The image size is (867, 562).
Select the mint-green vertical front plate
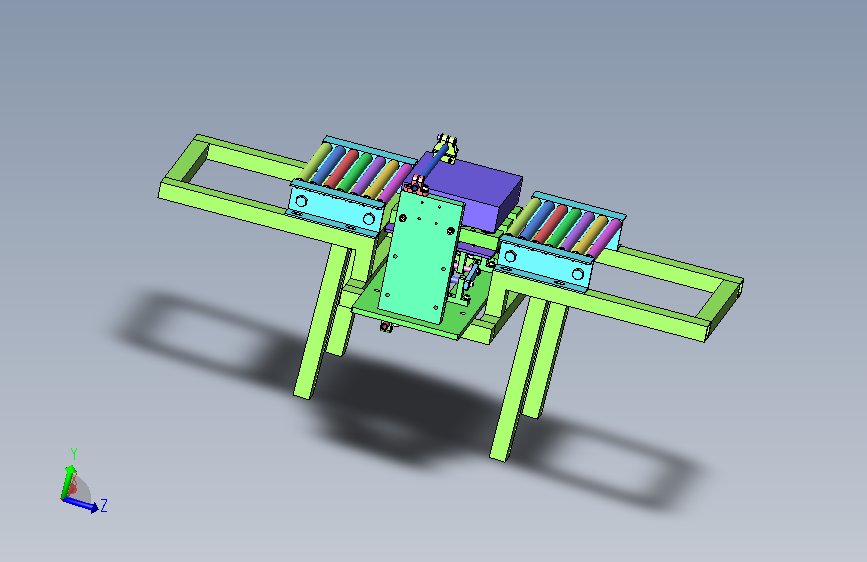[x=421, y=257]
